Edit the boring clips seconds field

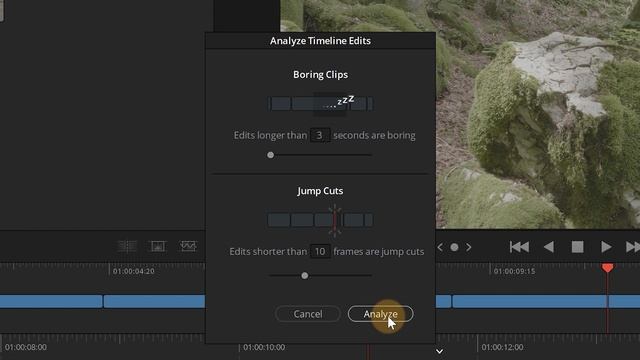click(320, 135)
